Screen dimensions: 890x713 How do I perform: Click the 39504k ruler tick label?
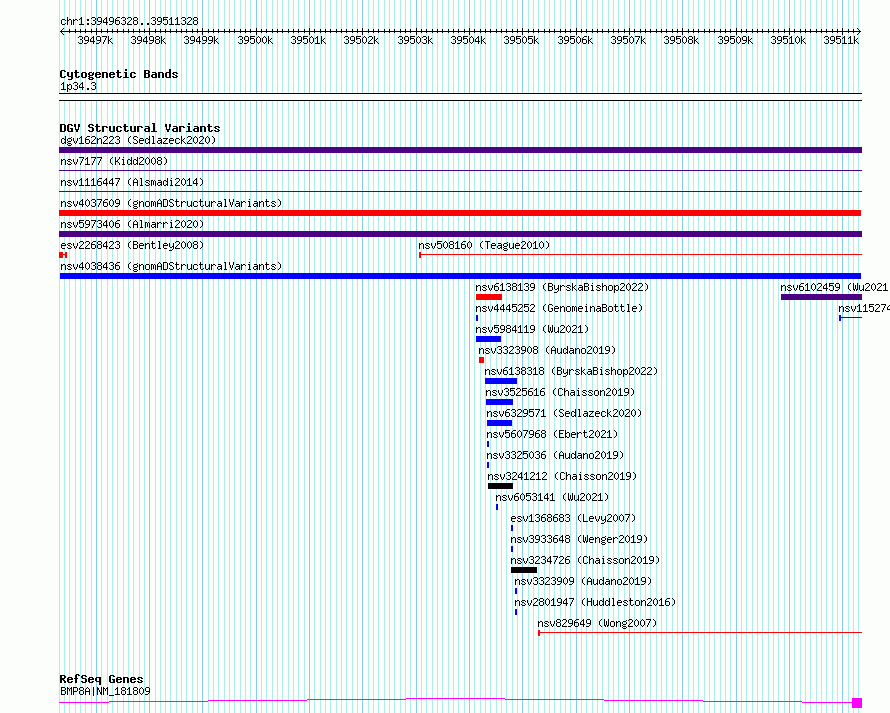point(468,40)
